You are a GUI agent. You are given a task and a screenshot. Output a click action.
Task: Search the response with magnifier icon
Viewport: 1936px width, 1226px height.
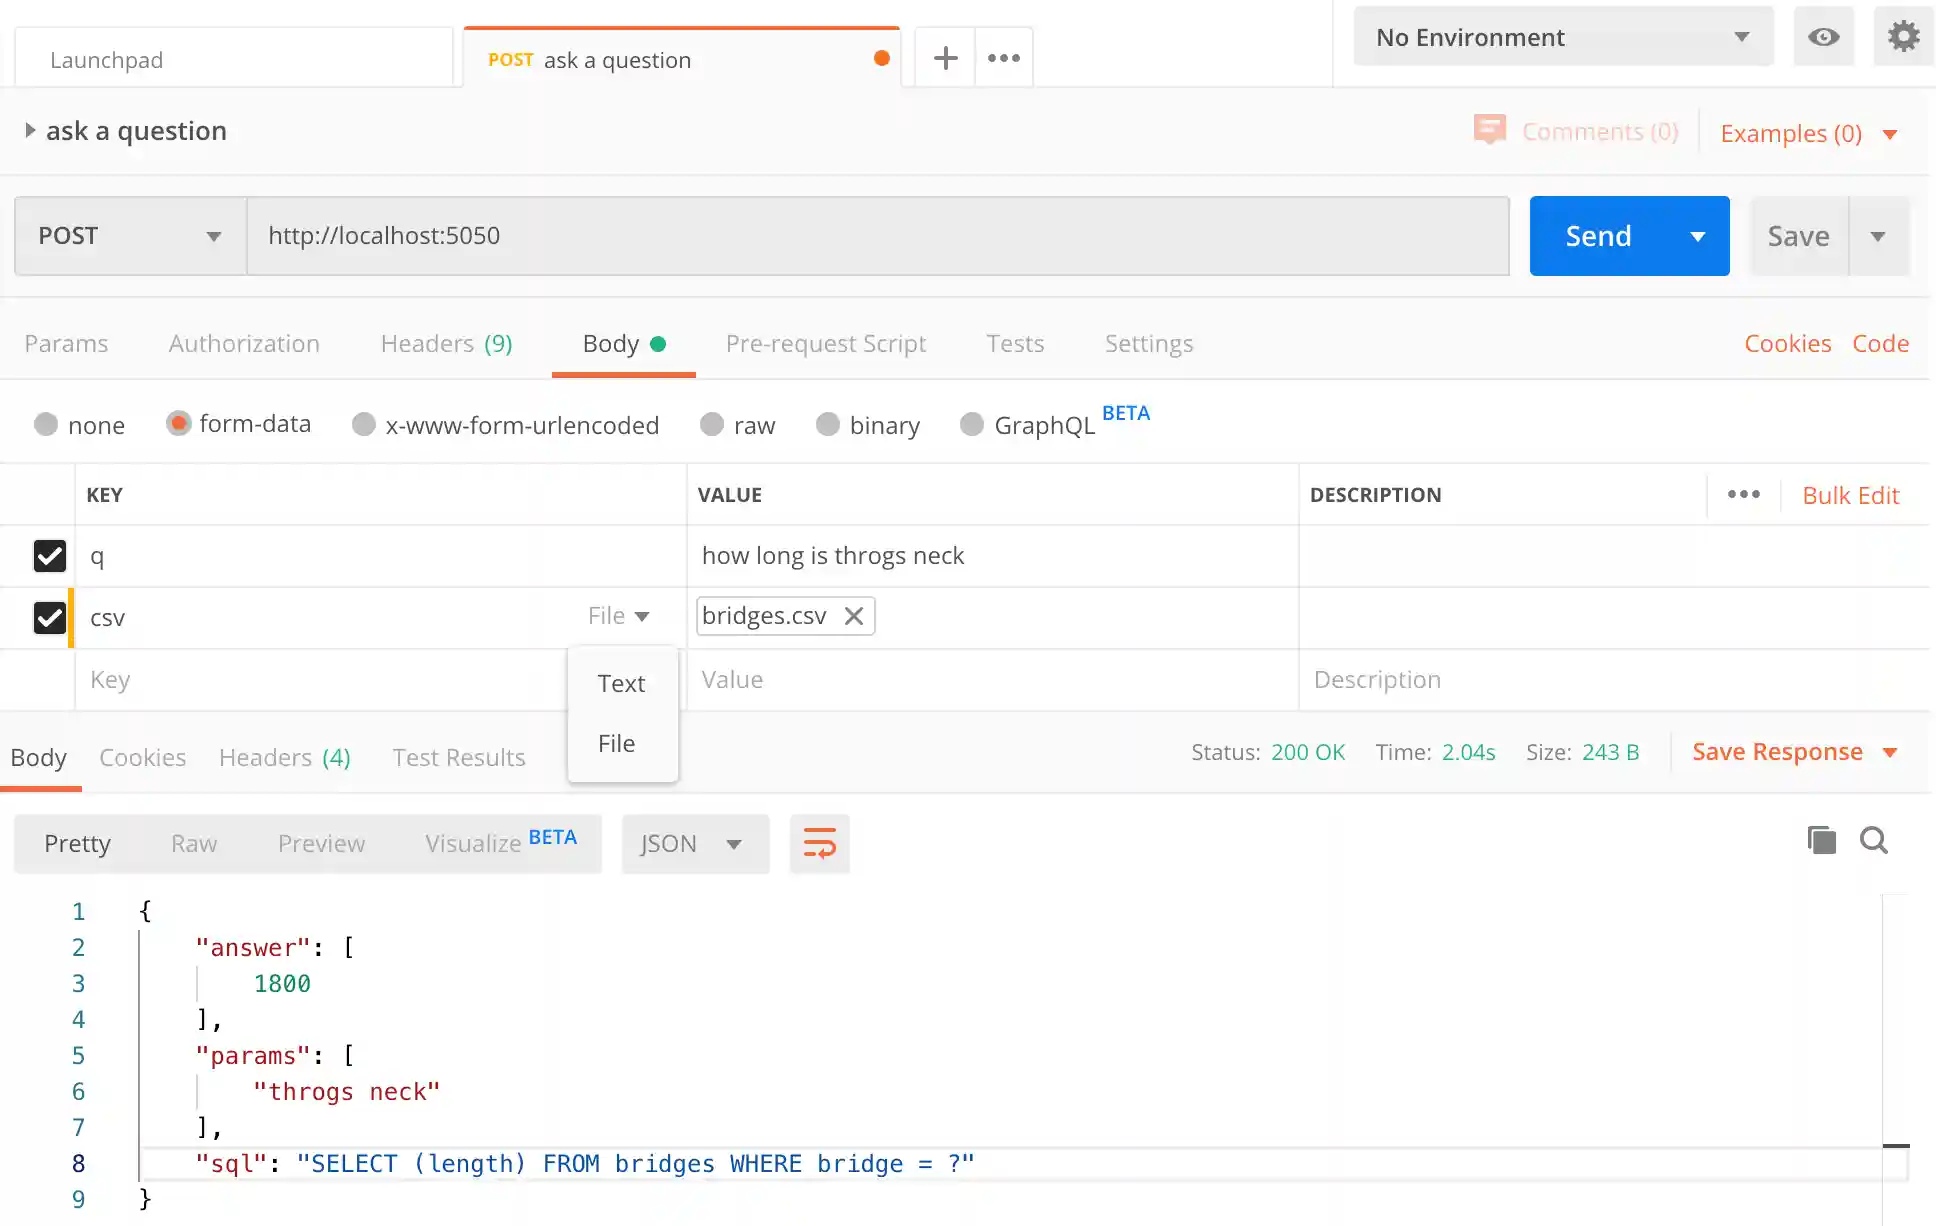point(1873,840)
